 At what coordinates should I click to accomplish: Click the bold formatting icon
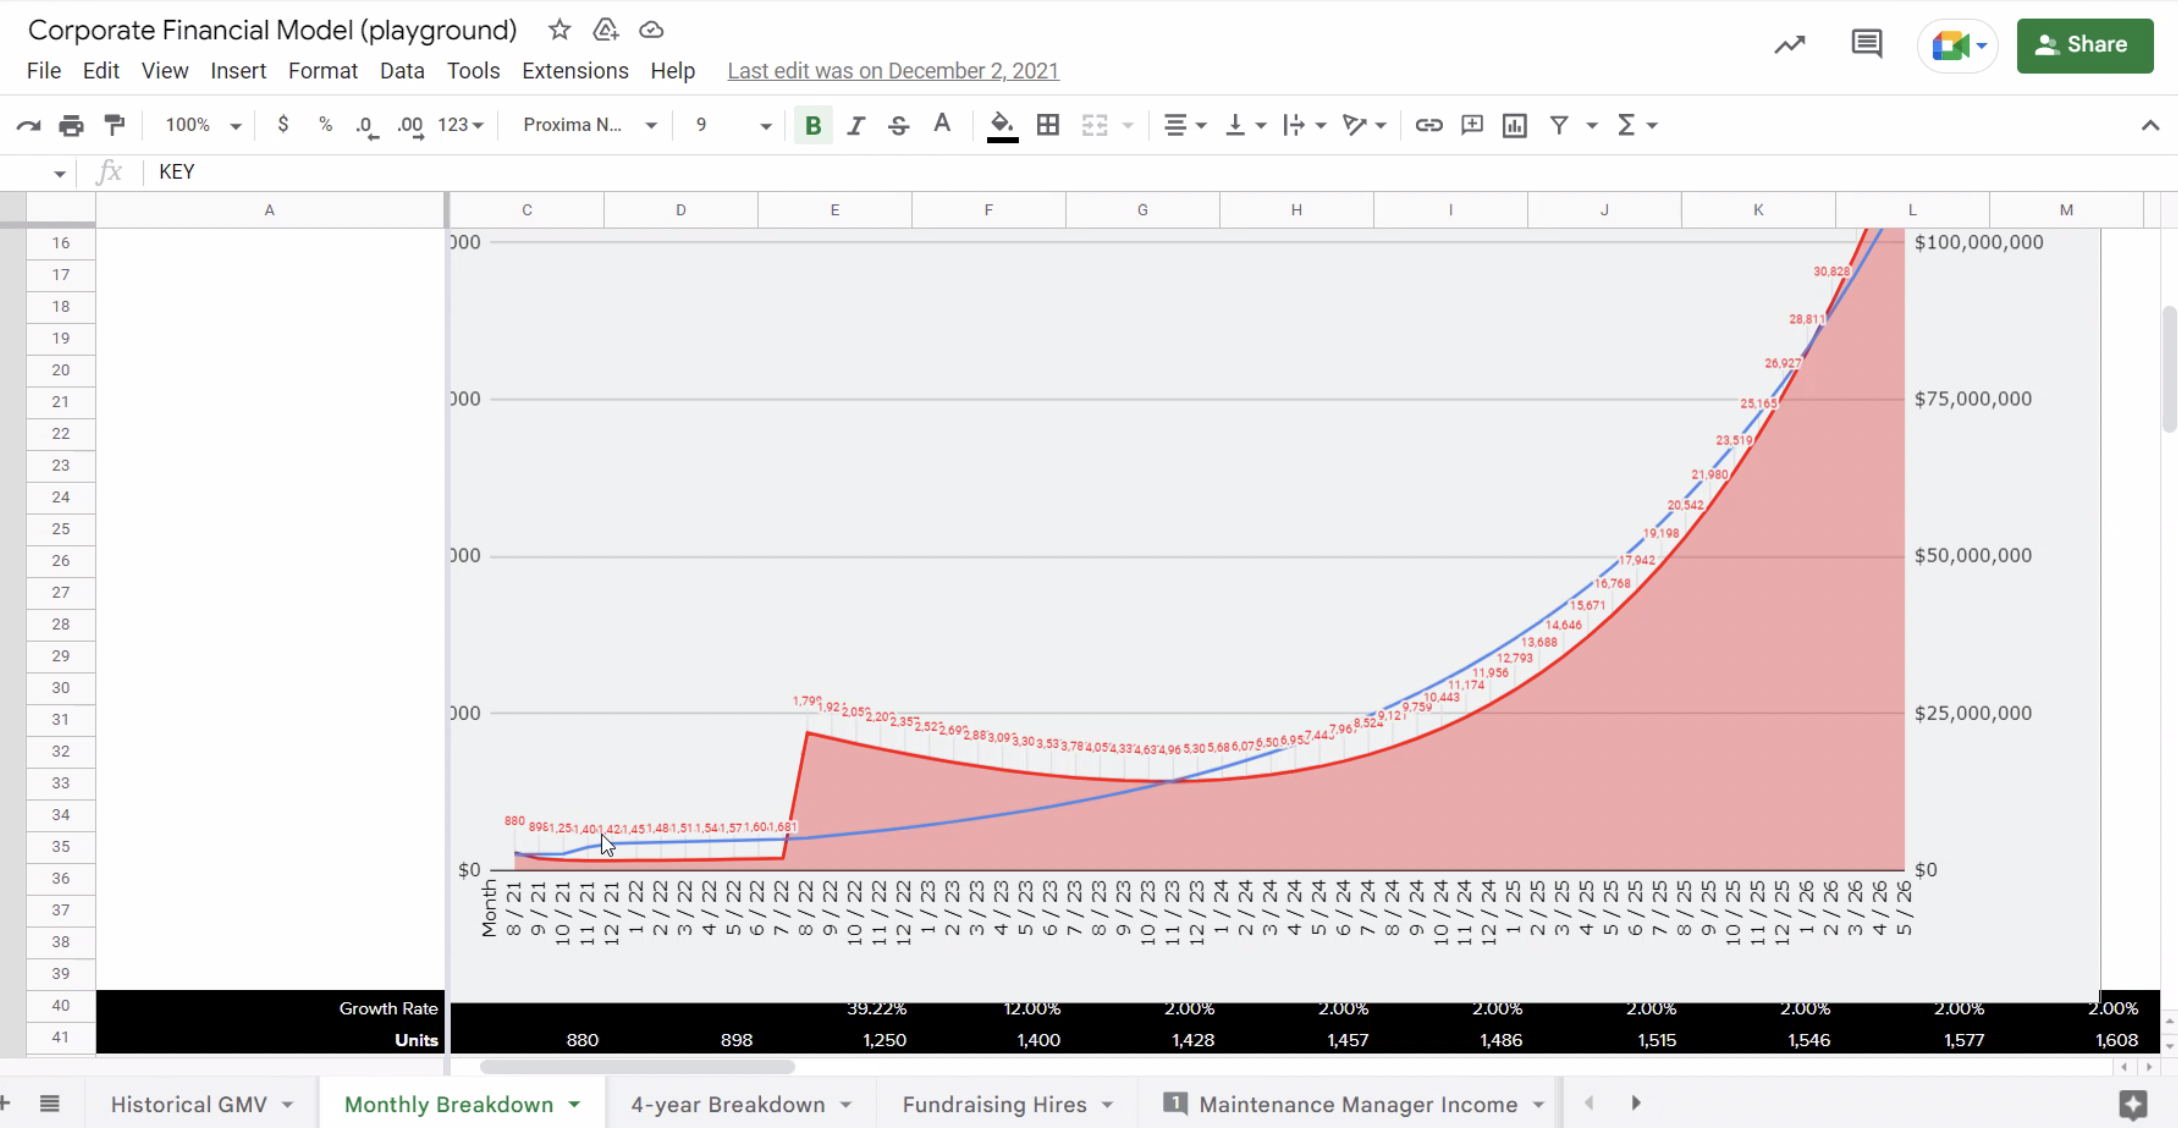[811, 125]
